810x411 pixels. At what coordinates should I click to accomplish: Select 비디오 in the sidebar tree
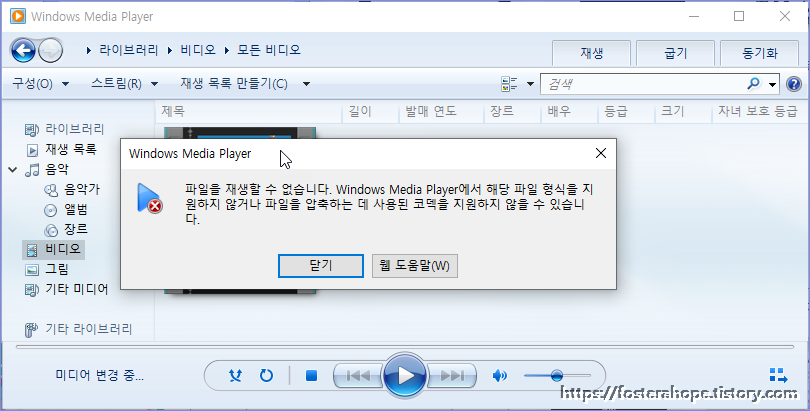(54, 249)
